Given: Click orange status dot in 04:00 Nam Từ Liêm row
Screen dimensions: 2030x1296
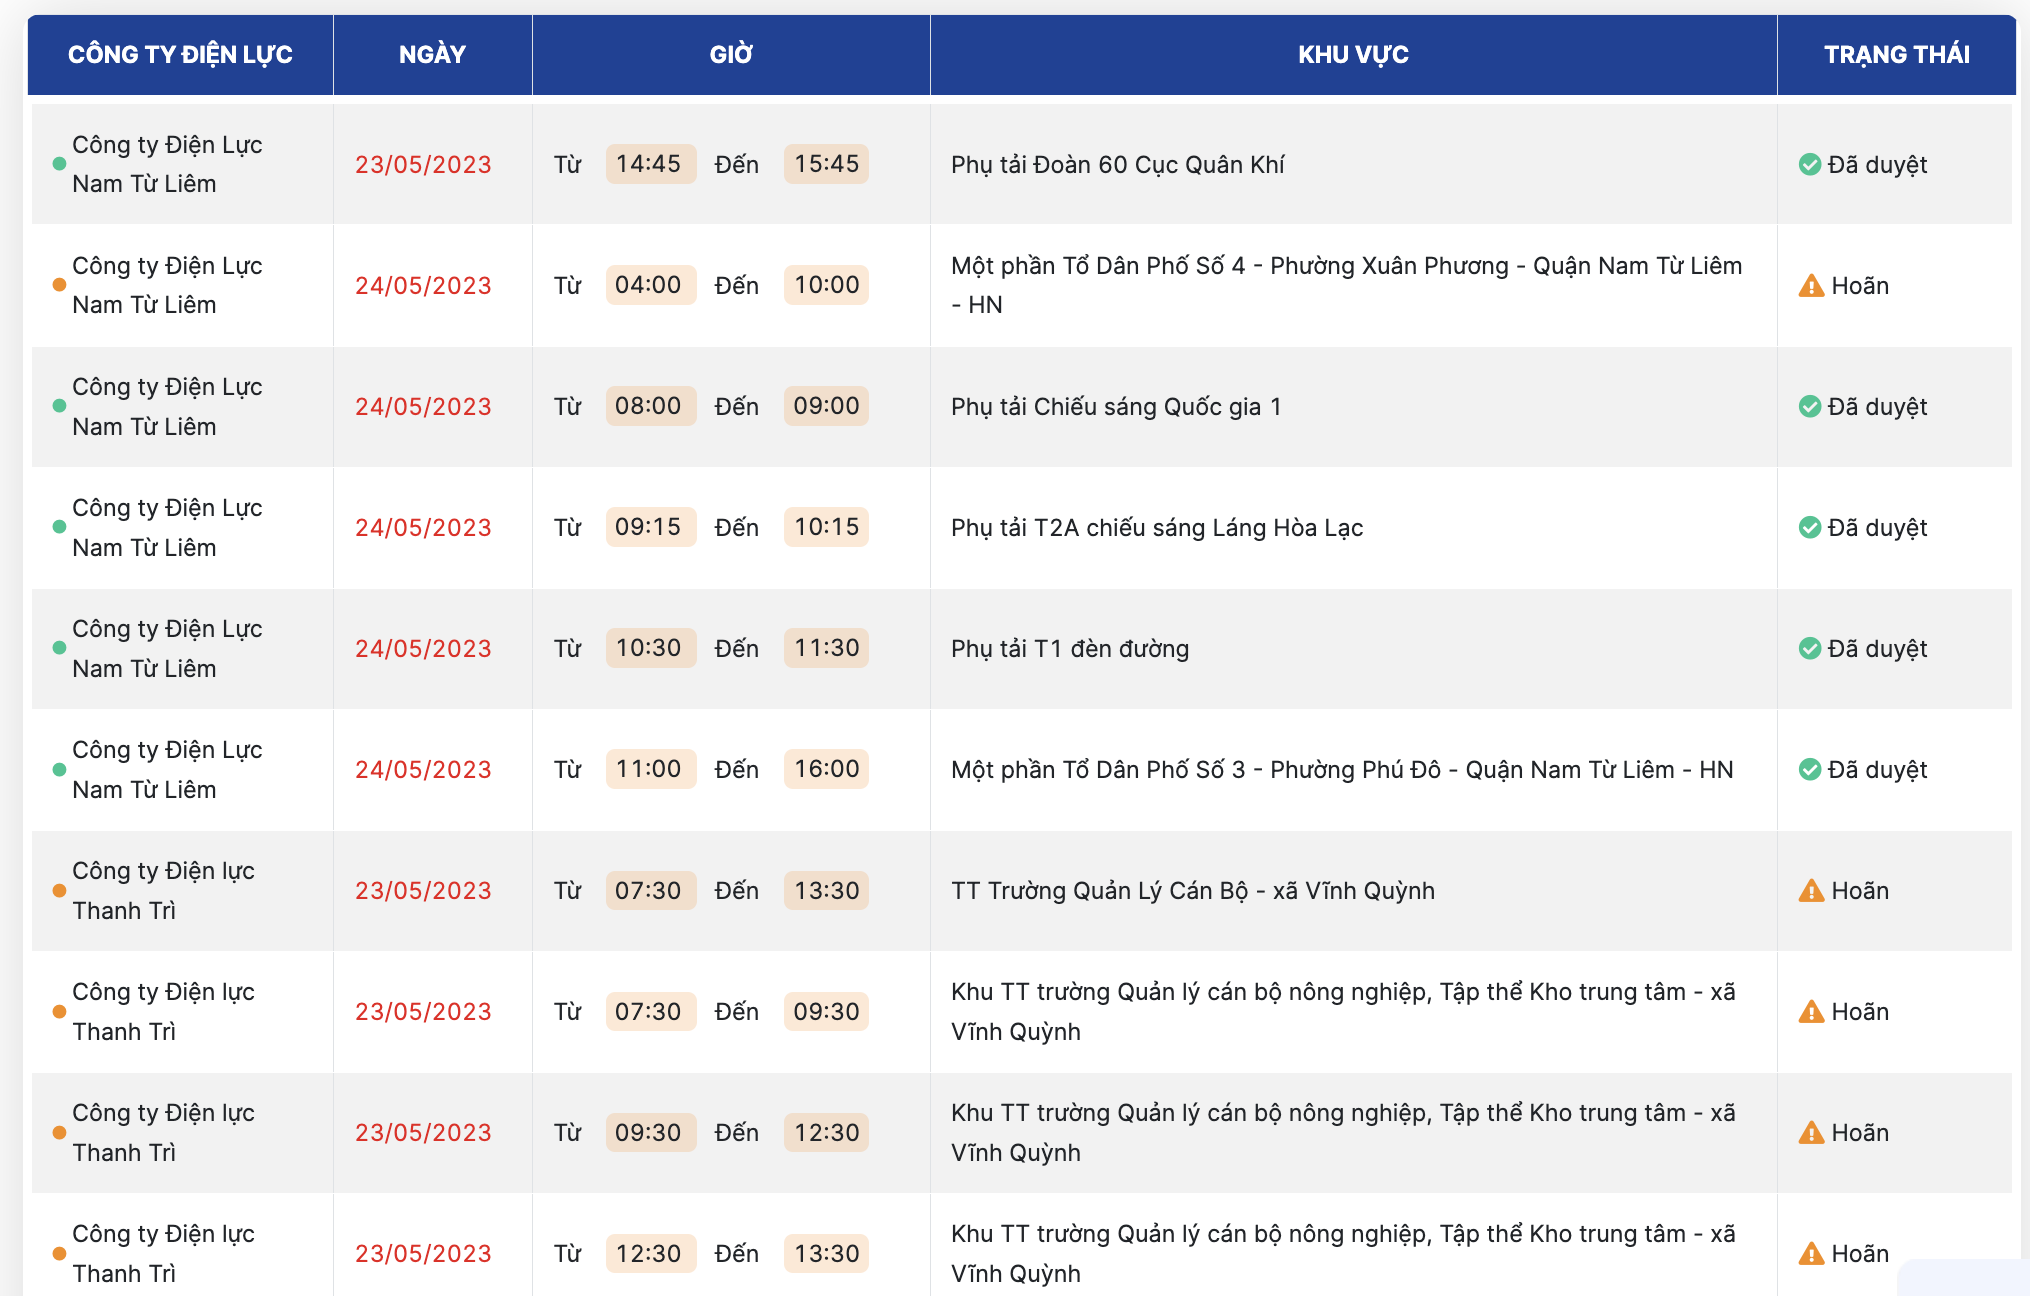Looking at the screenshot, I should (x=59, y=285).
